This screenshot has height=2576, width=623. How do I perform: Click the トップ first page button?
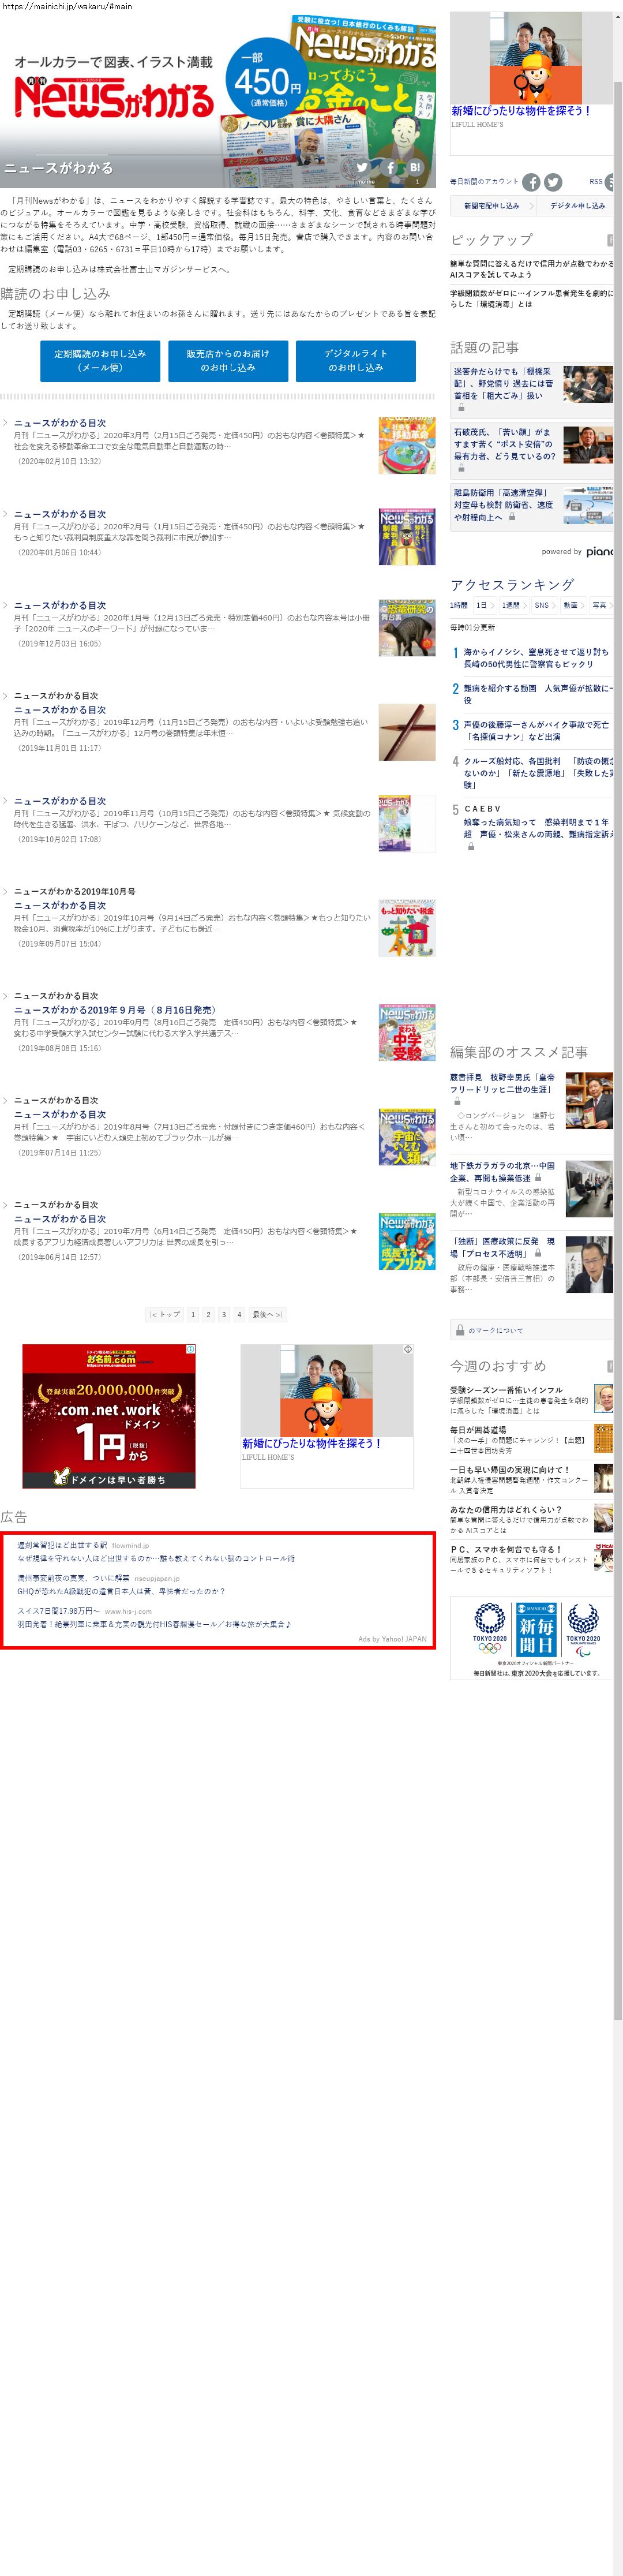(x=166, y=1314)
